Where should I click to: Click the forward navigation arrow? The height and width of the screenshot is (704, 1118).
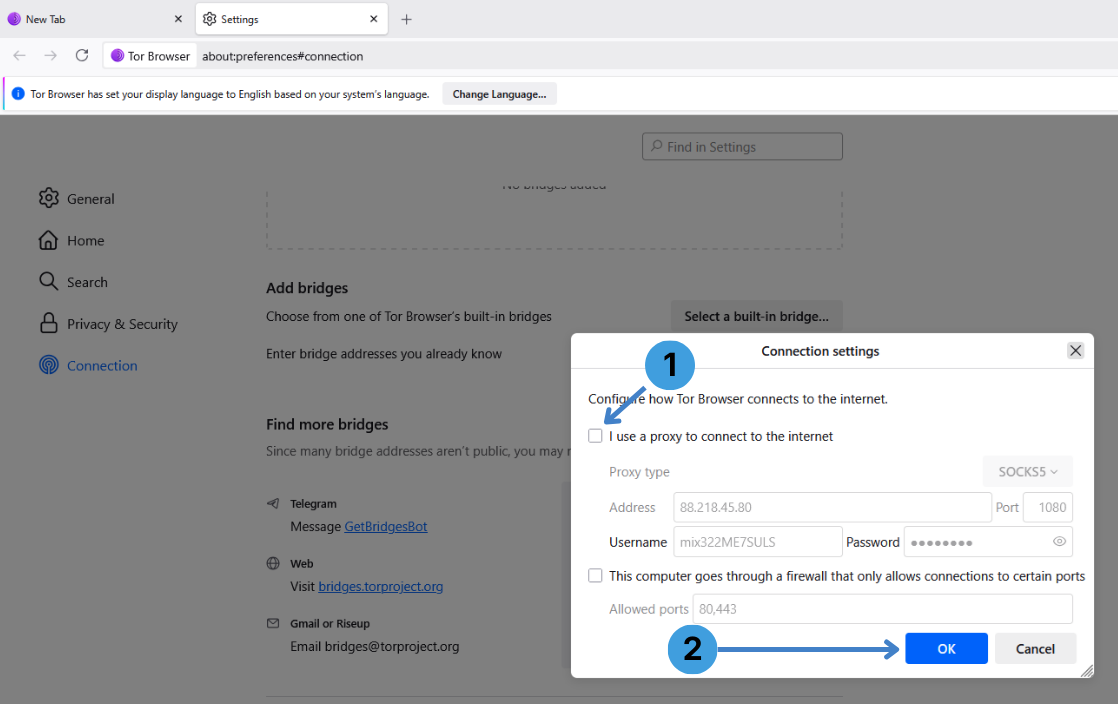pos(51,56)
